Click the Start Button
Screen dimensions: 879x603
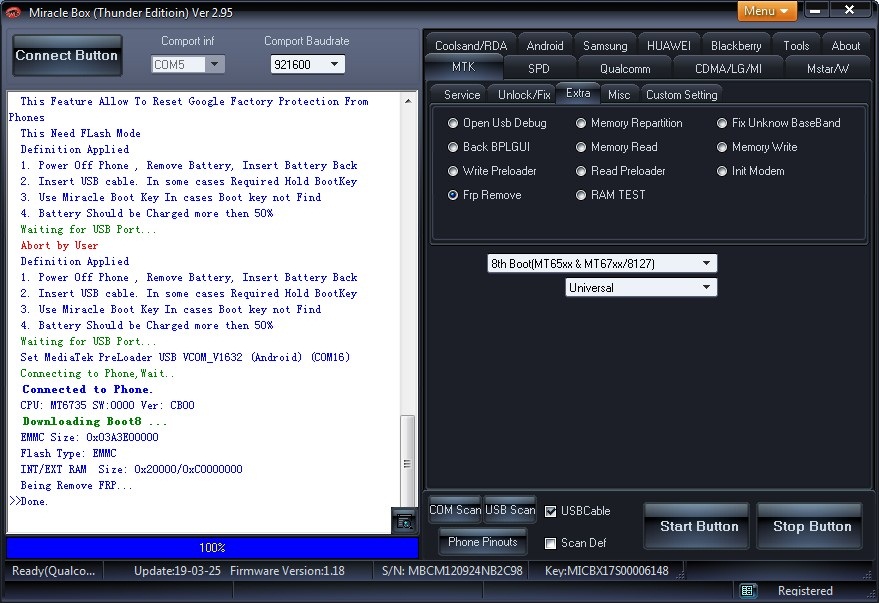(x=697, y=526)
